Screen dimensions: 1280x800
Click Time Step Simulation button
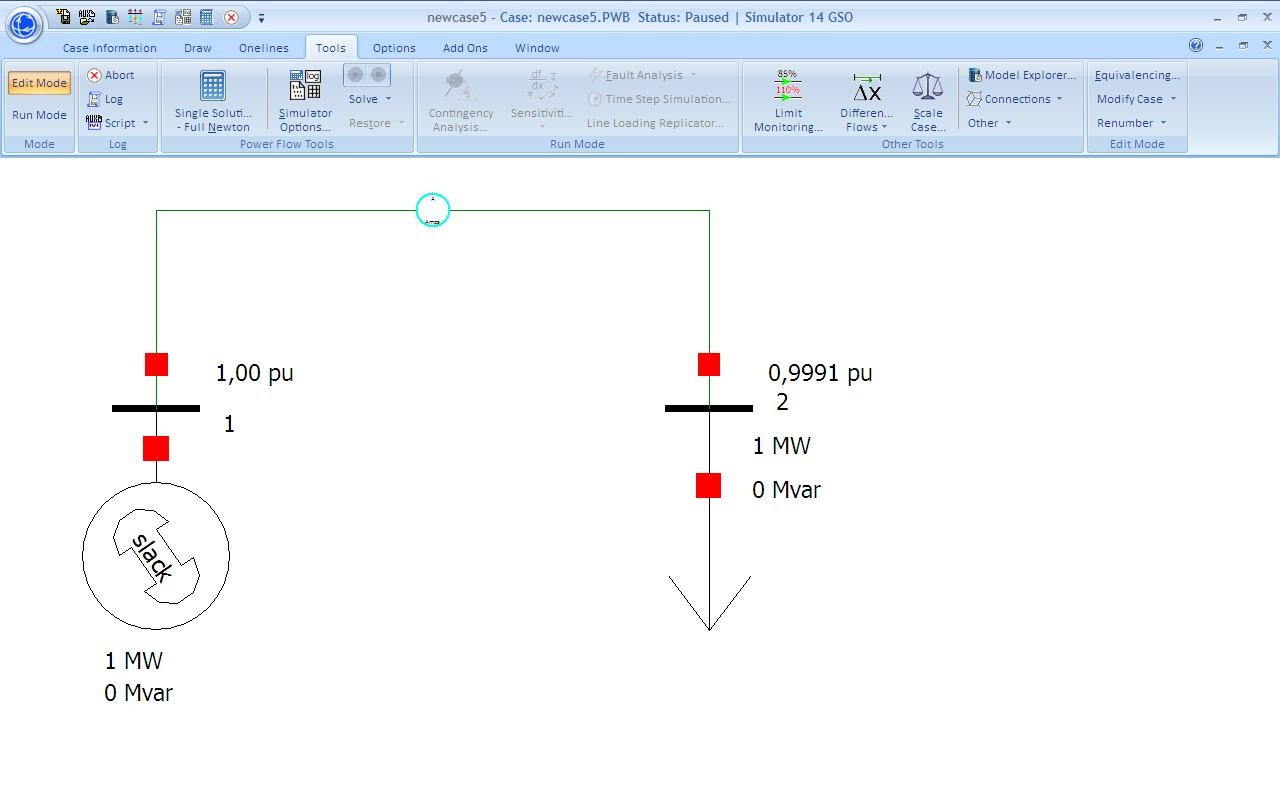click(659, 99)
